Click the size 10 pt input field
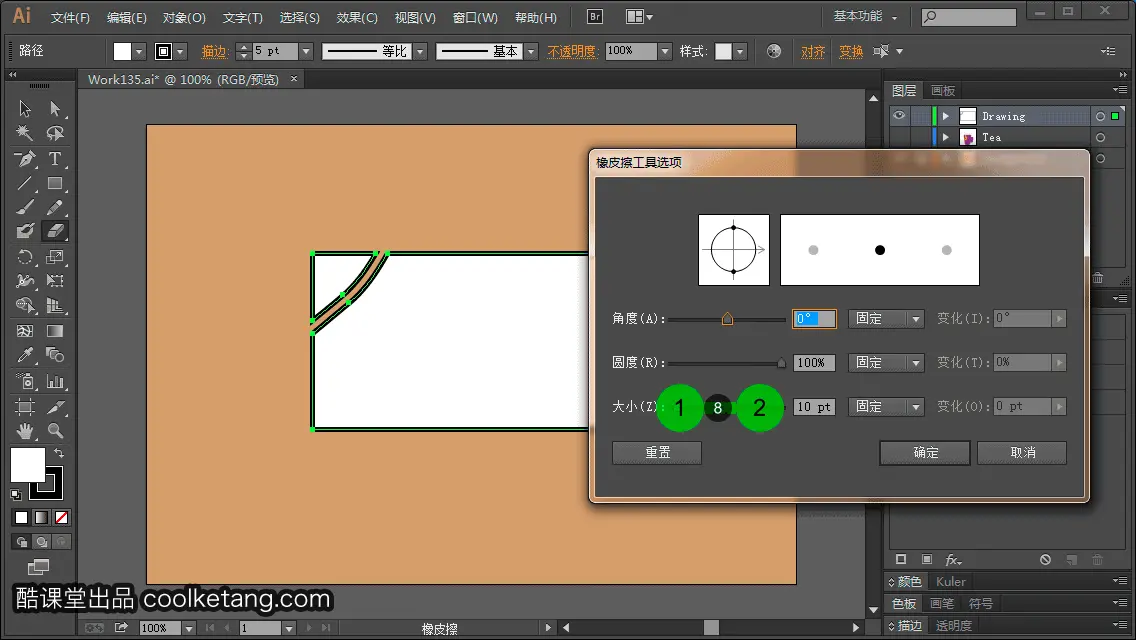Image resolution: width=1136 pixels, height=640 pixels. tap(814, 407)
